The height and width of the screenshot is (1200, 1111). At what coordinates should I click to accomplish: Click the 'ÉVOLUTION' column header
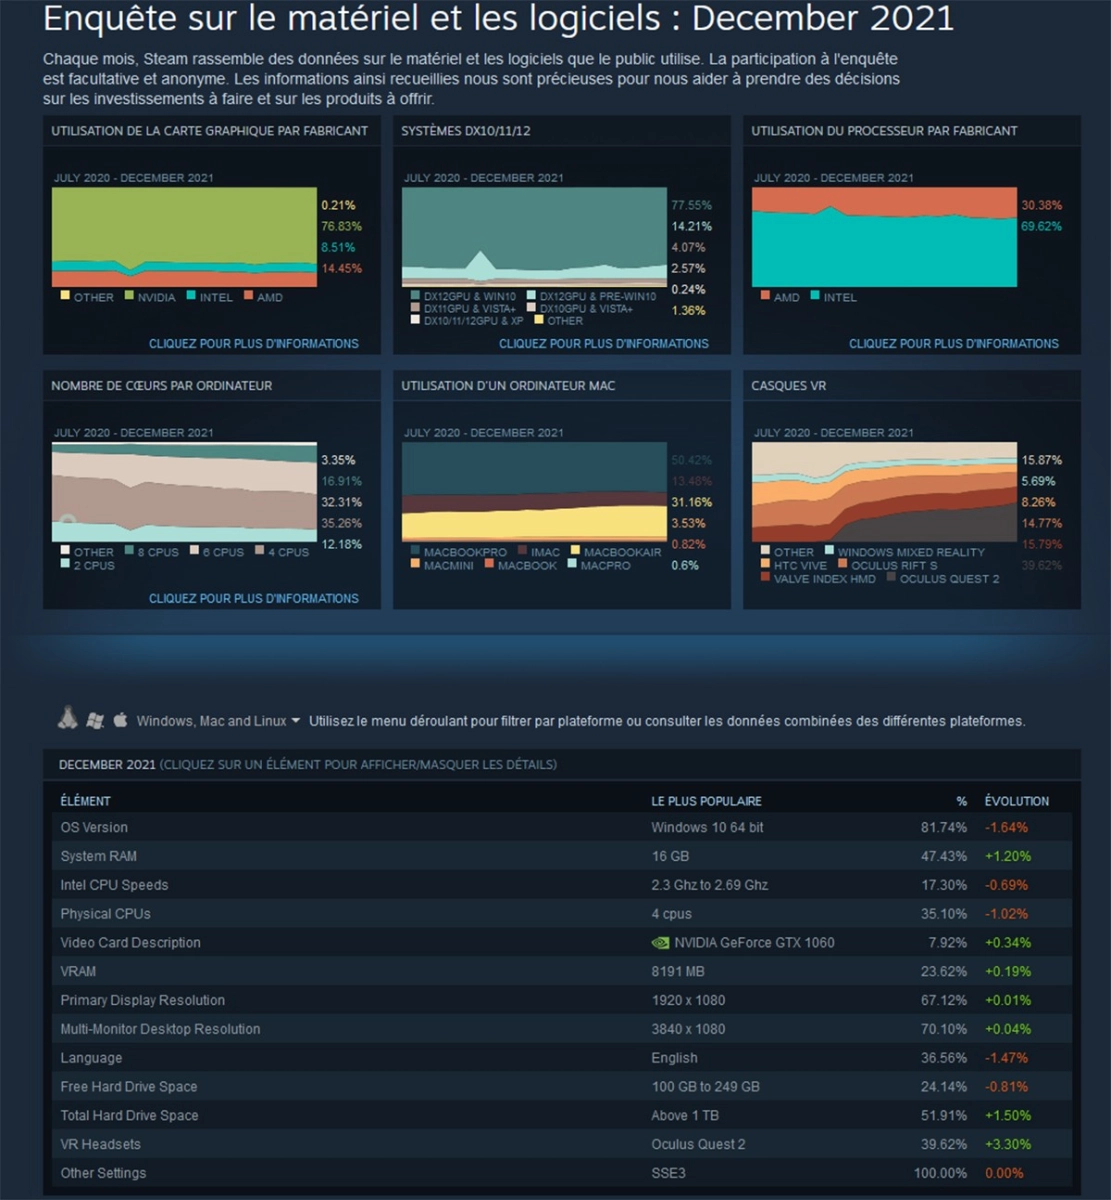point(1017,801)
